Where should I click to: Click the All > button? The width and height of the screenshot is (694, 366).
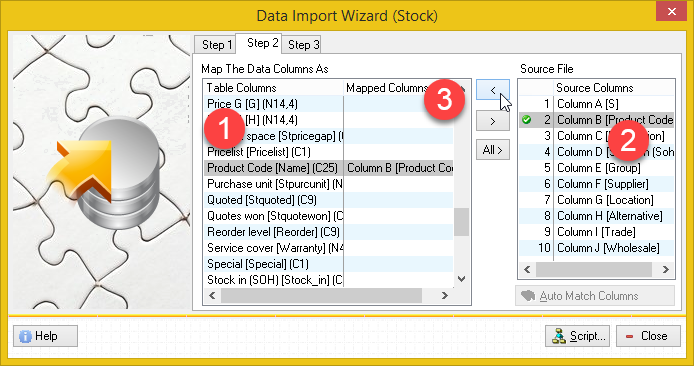493,150
